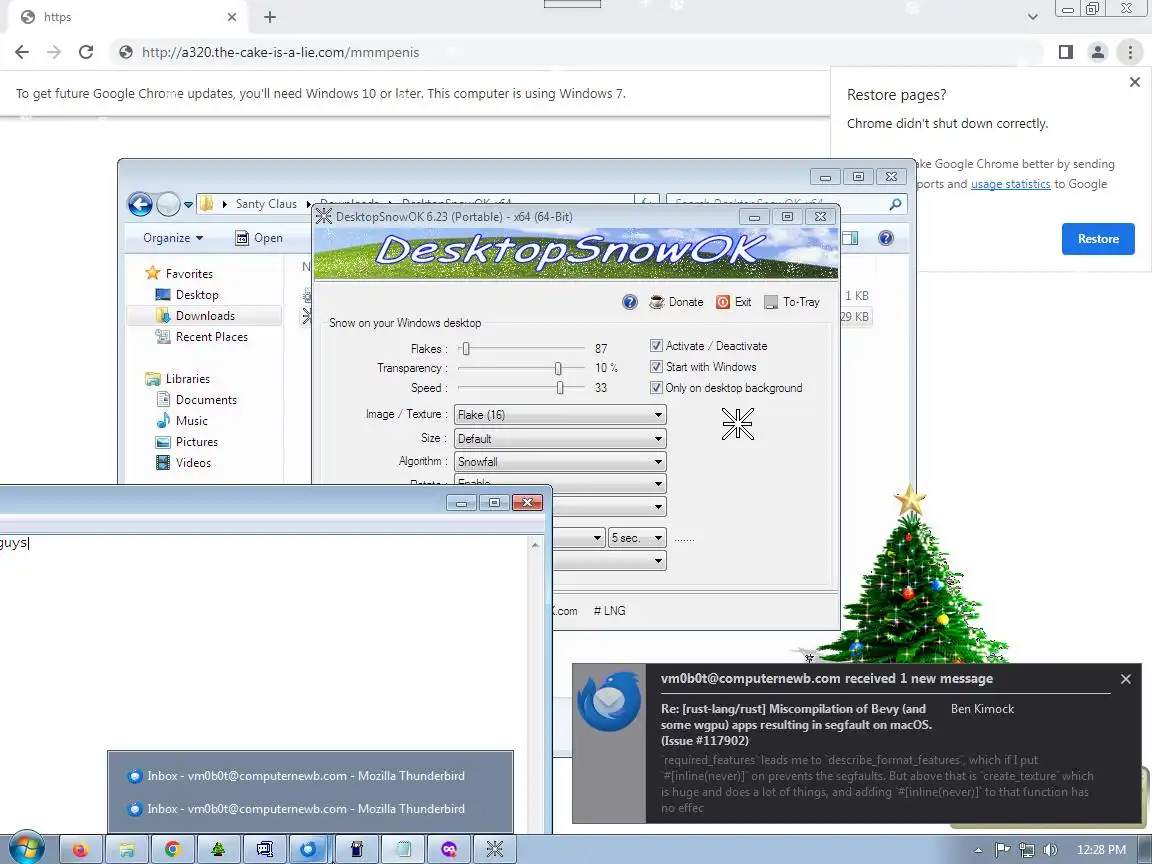Open the Organize menu in Explorer
Viewport: 1152px width, 864px height.
pyautogui.click(x=173, y=238)
